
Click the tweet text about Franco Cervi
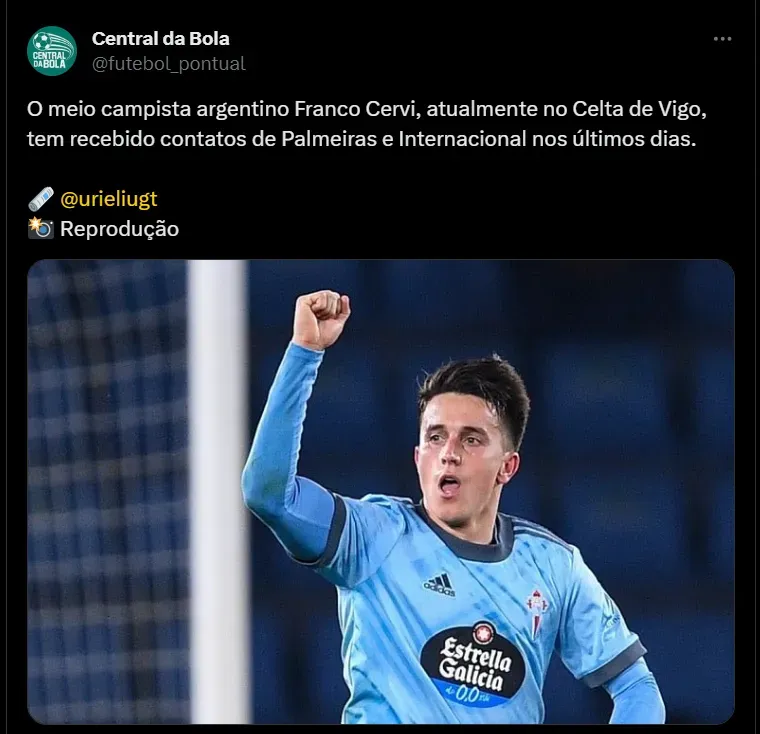(x=366, y=124)
